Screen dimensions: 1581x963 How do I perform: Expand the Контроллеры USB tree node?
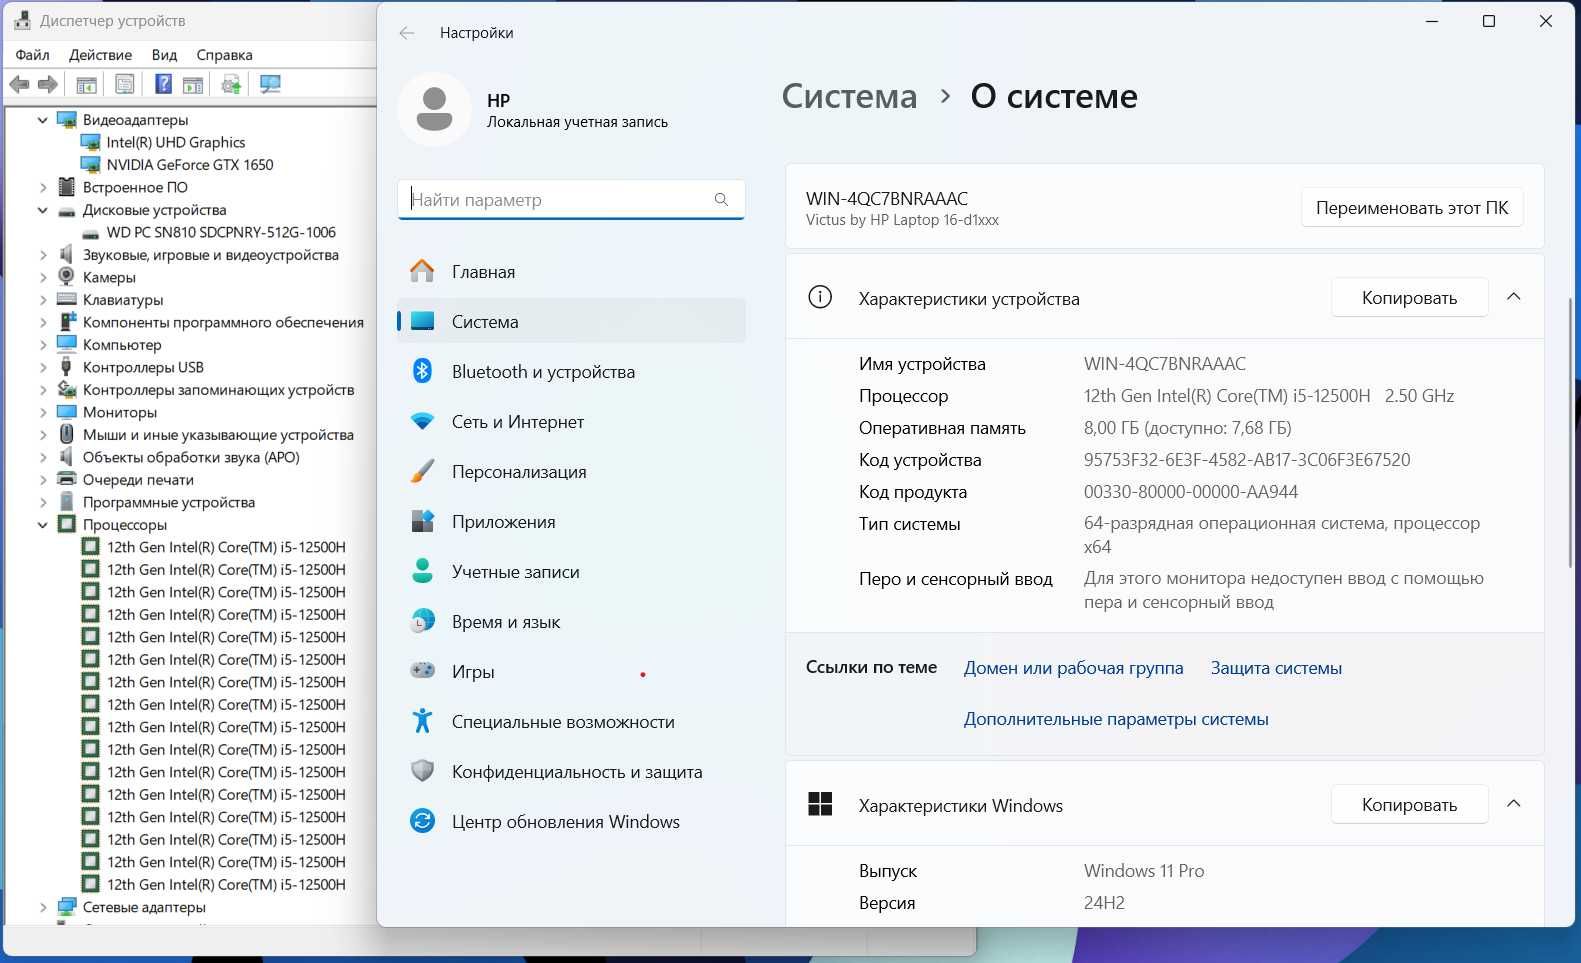point(42,367)
